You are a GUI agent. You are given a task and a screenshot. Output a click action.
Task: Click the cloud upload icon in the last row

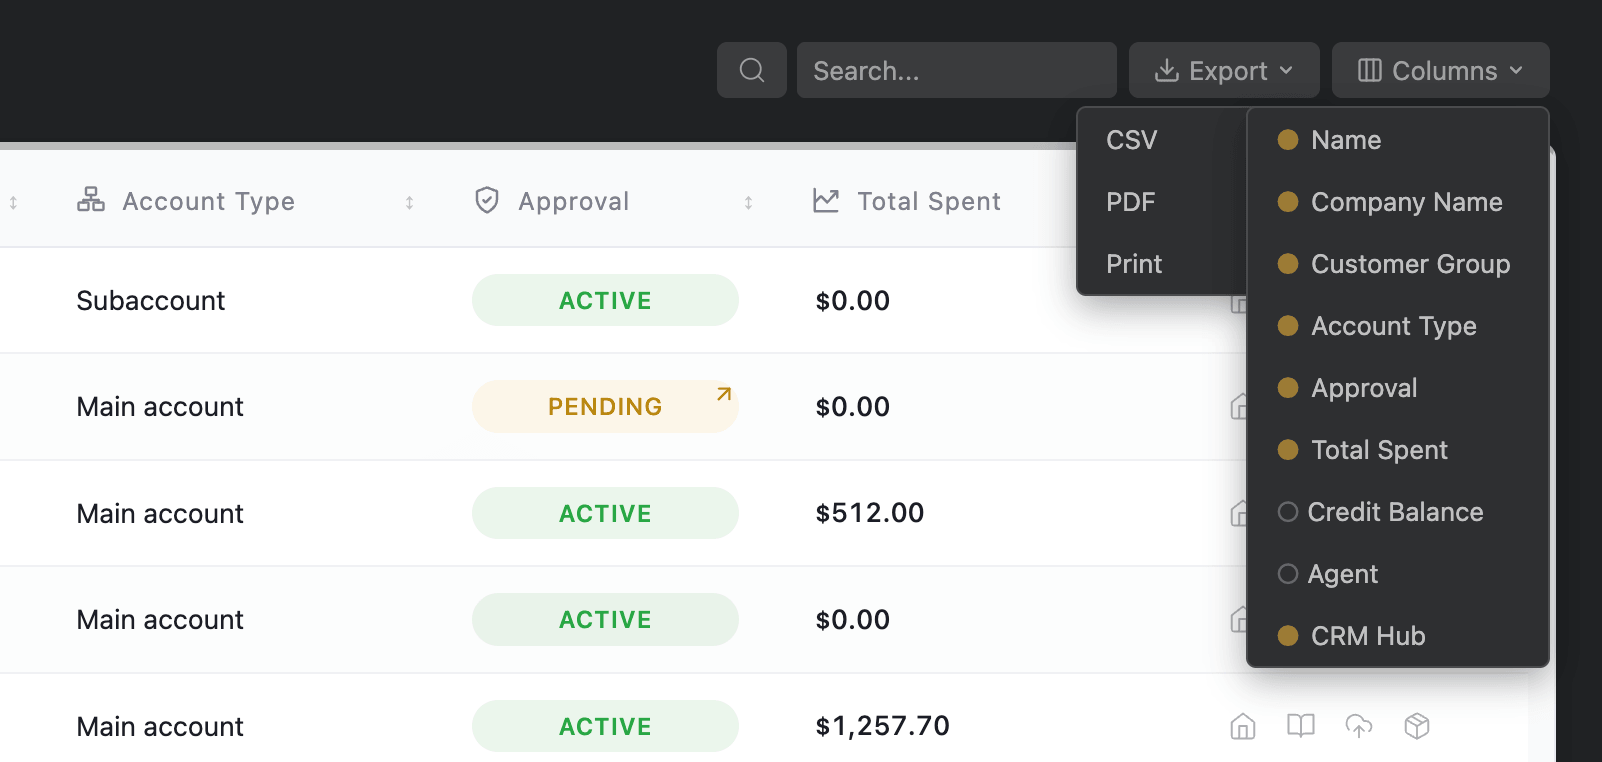[x=1359, y=726]
